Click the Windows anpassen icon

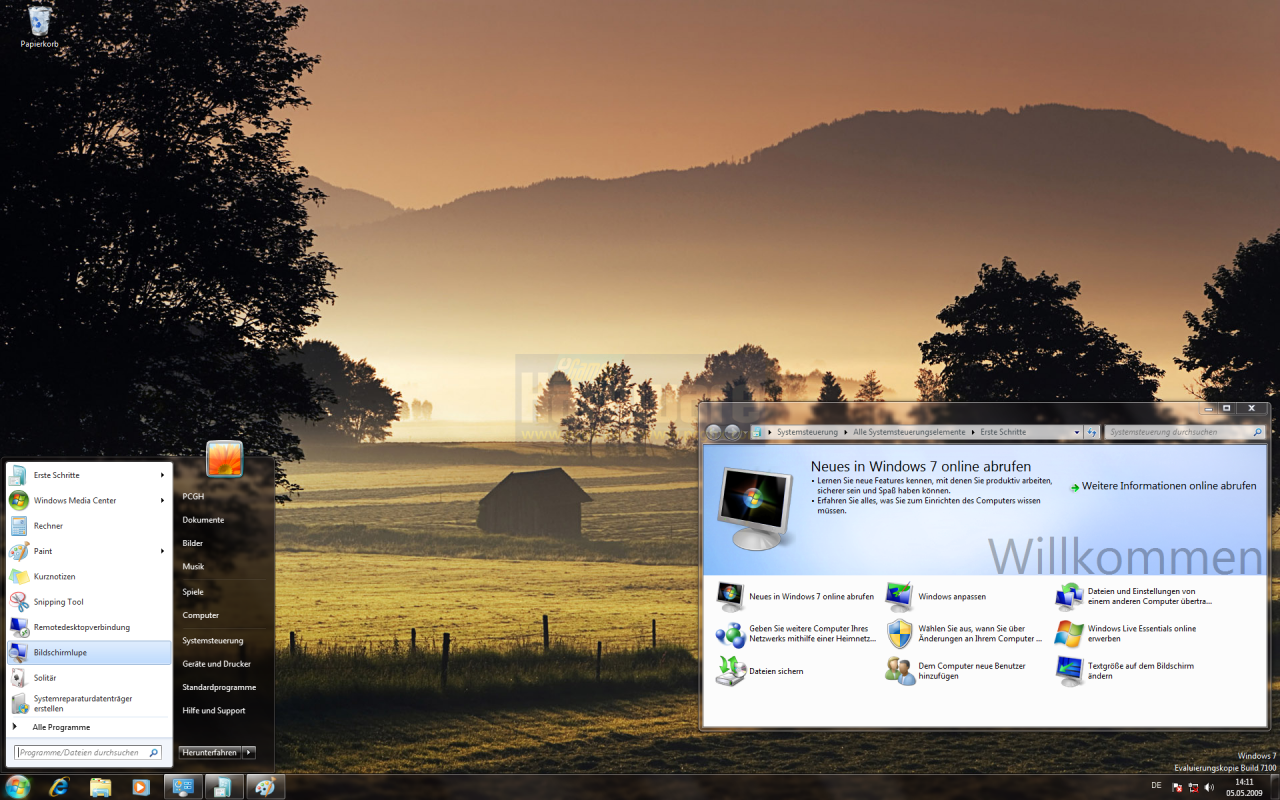(899, 596)
